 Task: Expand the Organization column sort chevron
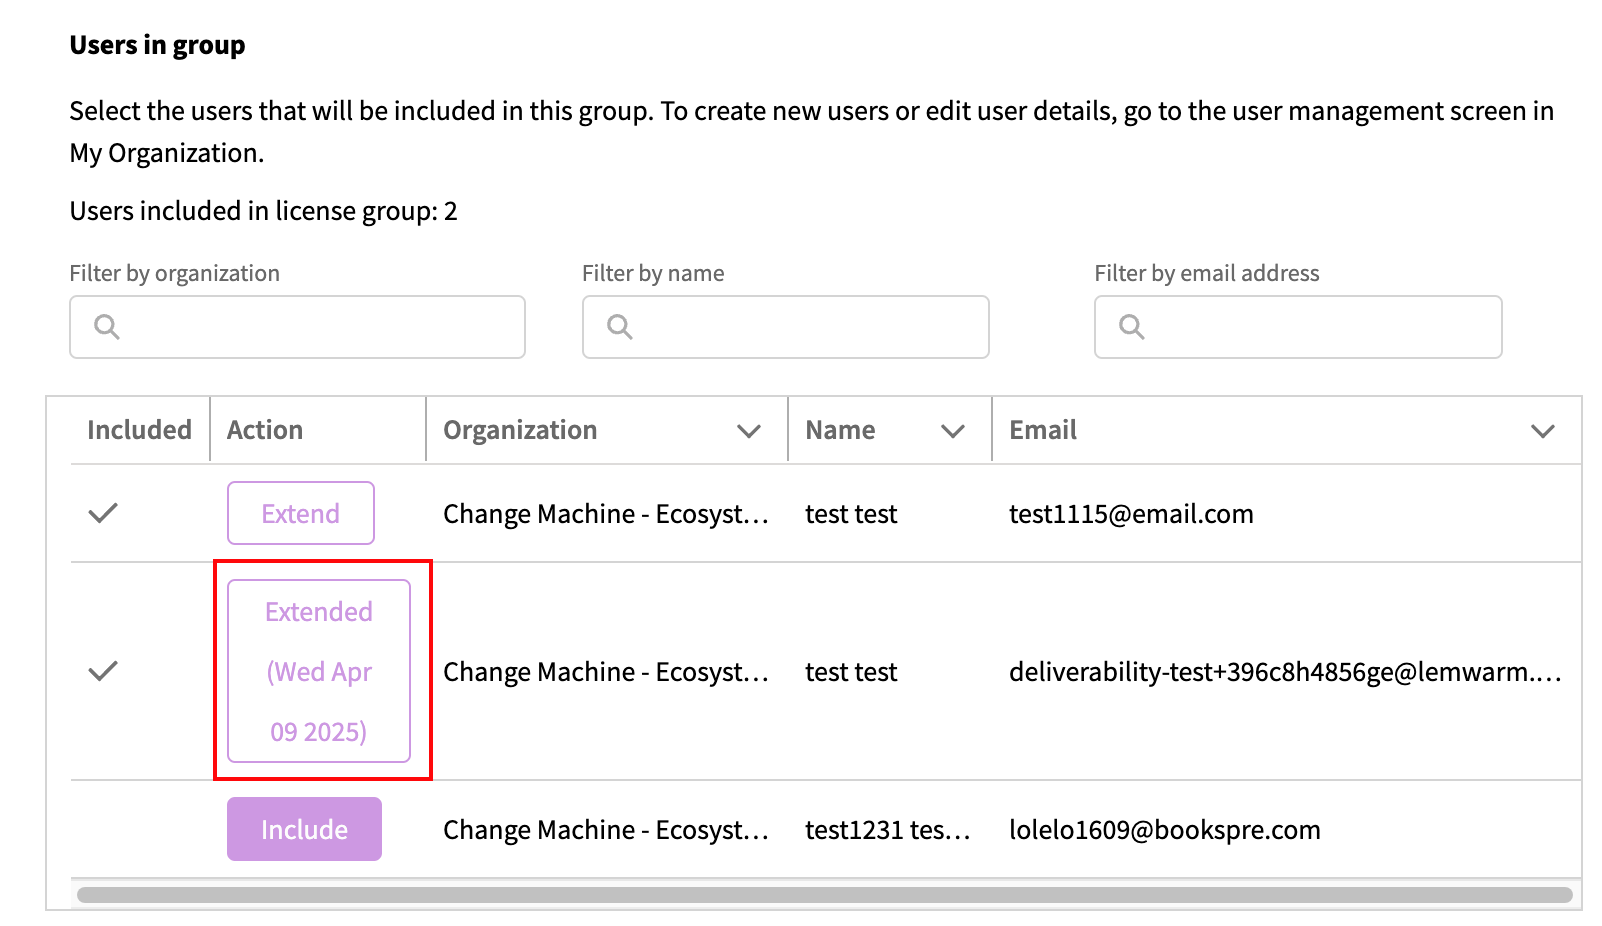point(749,431)
